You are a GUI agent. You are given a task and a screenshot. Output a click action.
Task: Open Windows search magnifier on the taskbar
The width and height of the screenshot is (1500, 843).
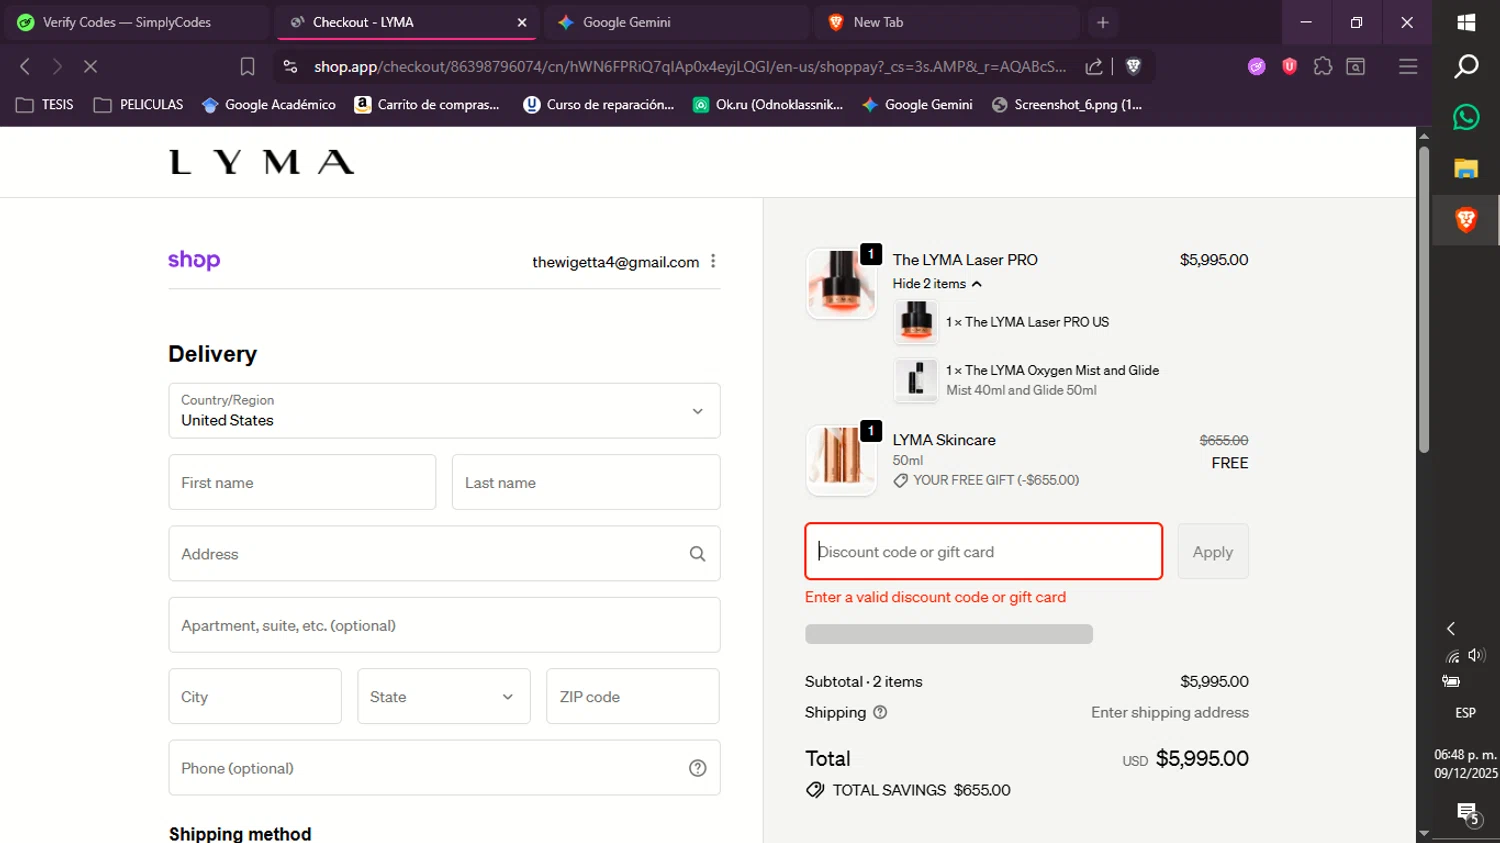click(1466, 67)
